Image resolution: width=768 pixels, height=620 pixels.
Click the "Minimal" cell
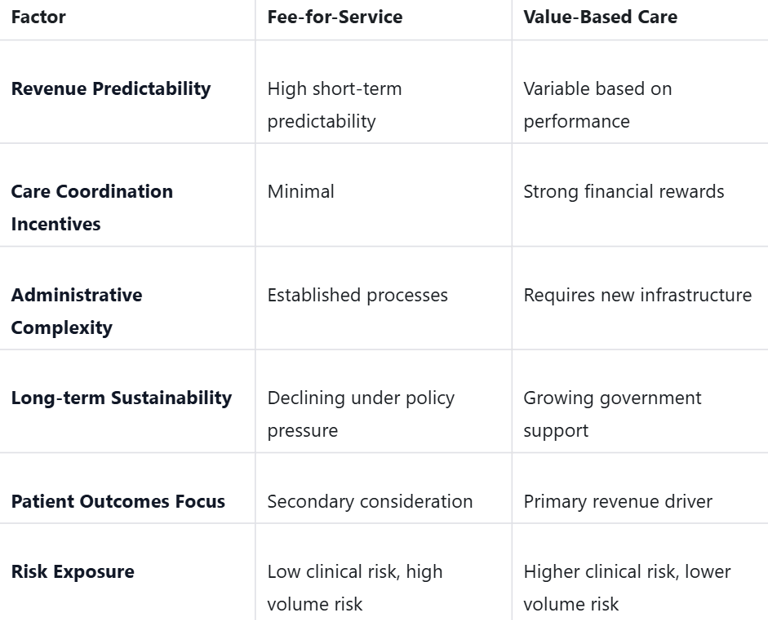click(301, 191)
